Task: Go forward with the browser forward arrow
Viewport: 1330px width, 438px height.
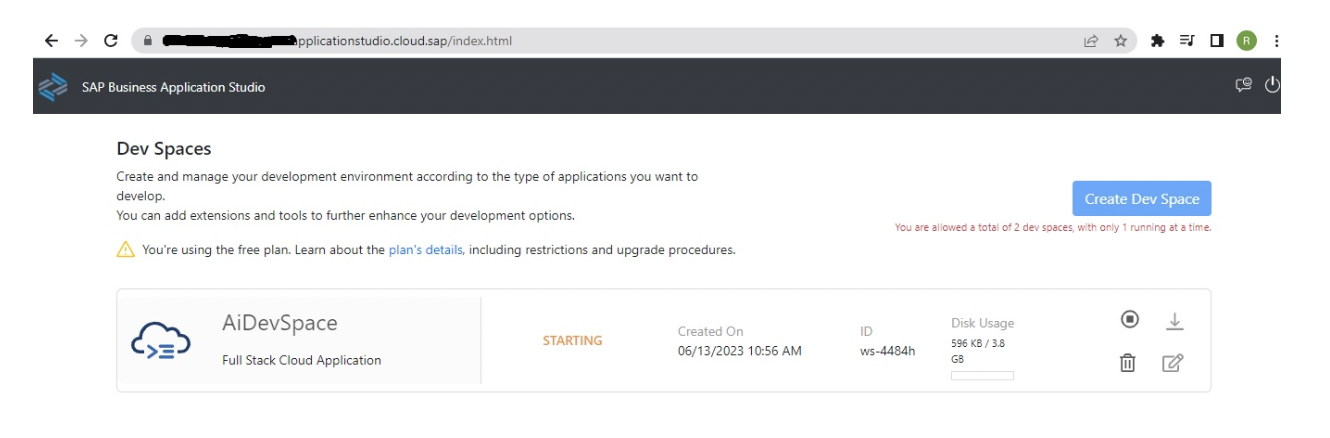Action: (x=81, y=41)
